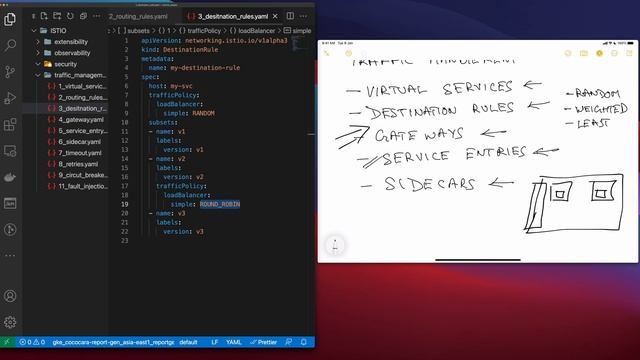Click the New Folder icon in Explorer
The height and width of the screenshot is (360, 640).
point(57,16)
